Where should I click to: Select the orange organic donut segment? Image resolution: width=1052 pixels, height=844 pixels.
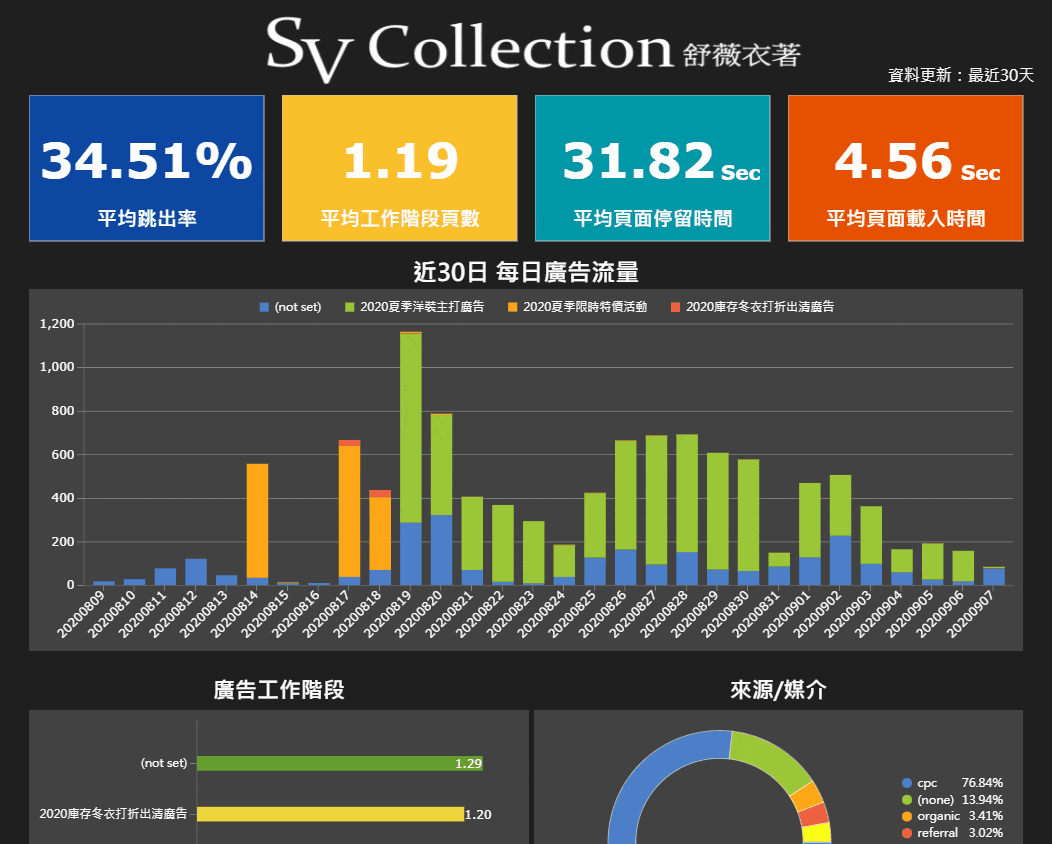coord(807,796)
